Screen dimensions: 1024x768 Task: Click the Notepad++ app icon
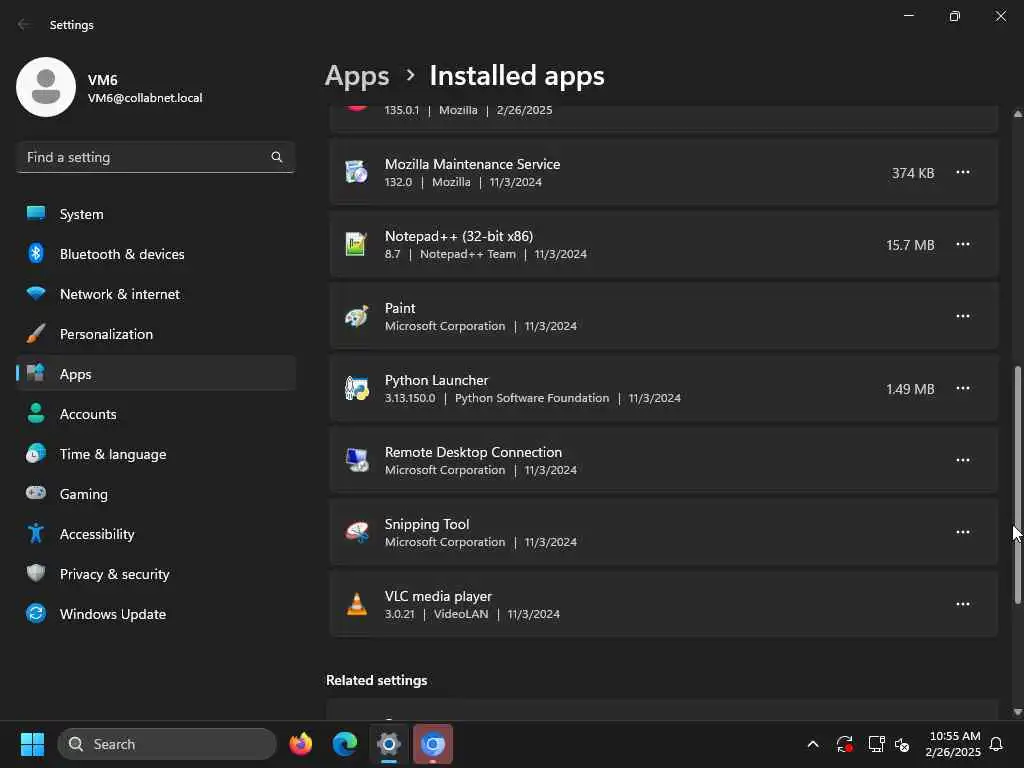tap(356, 244)
